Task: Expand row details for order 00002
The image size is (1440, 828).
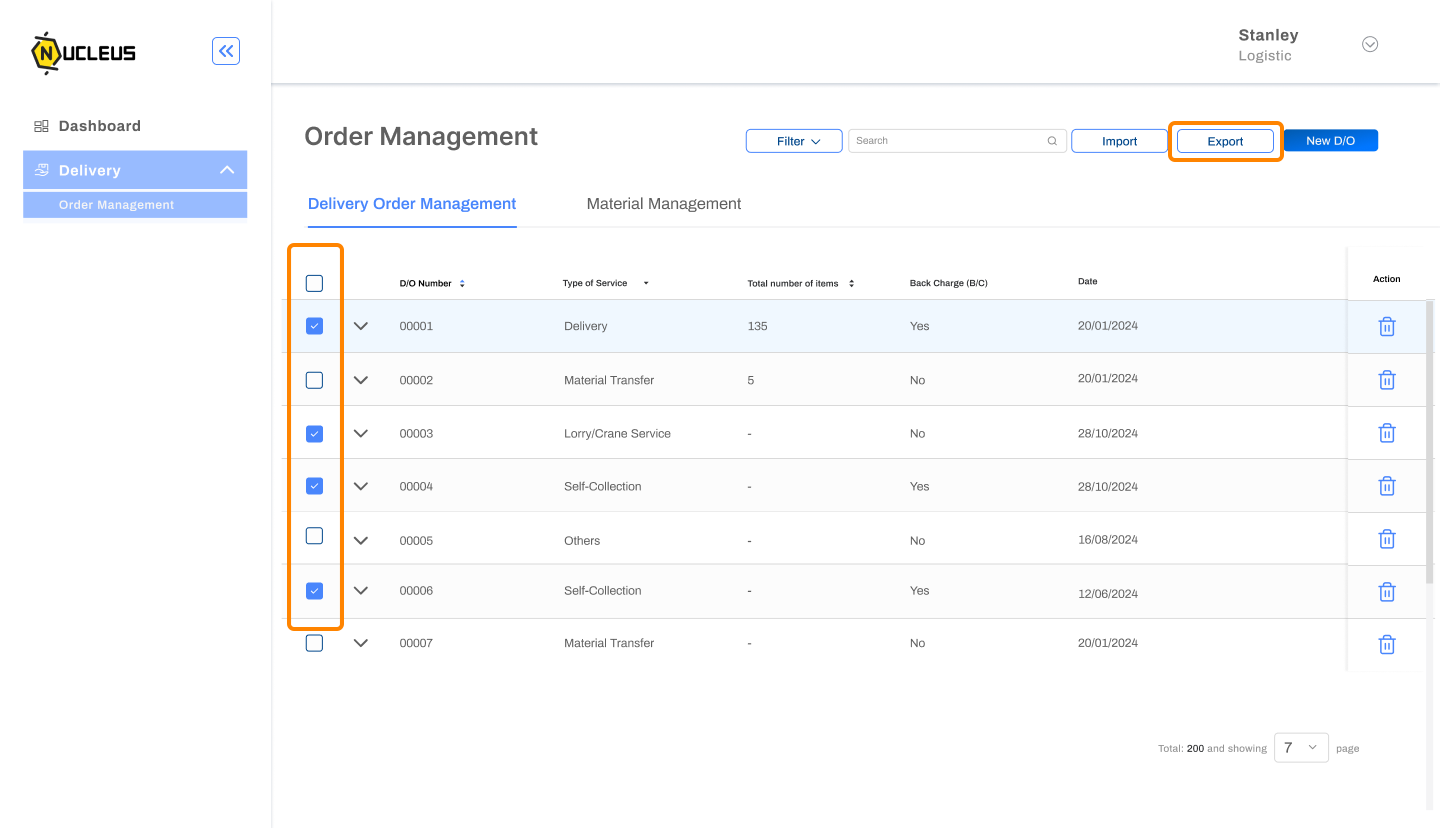Action: [x=361, y=380]
